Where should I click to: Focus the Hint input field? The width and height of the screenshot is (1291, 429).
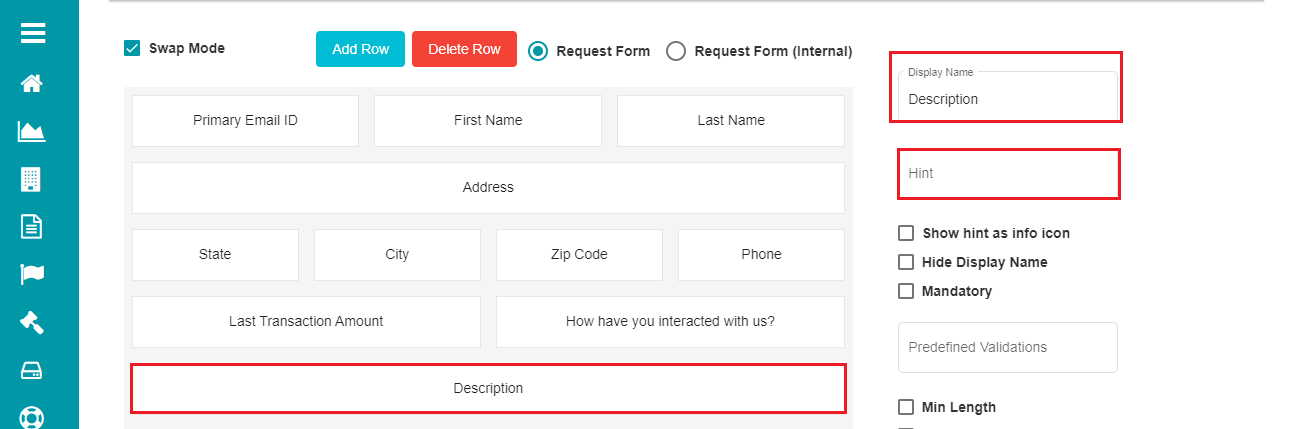coord(1007,173)
